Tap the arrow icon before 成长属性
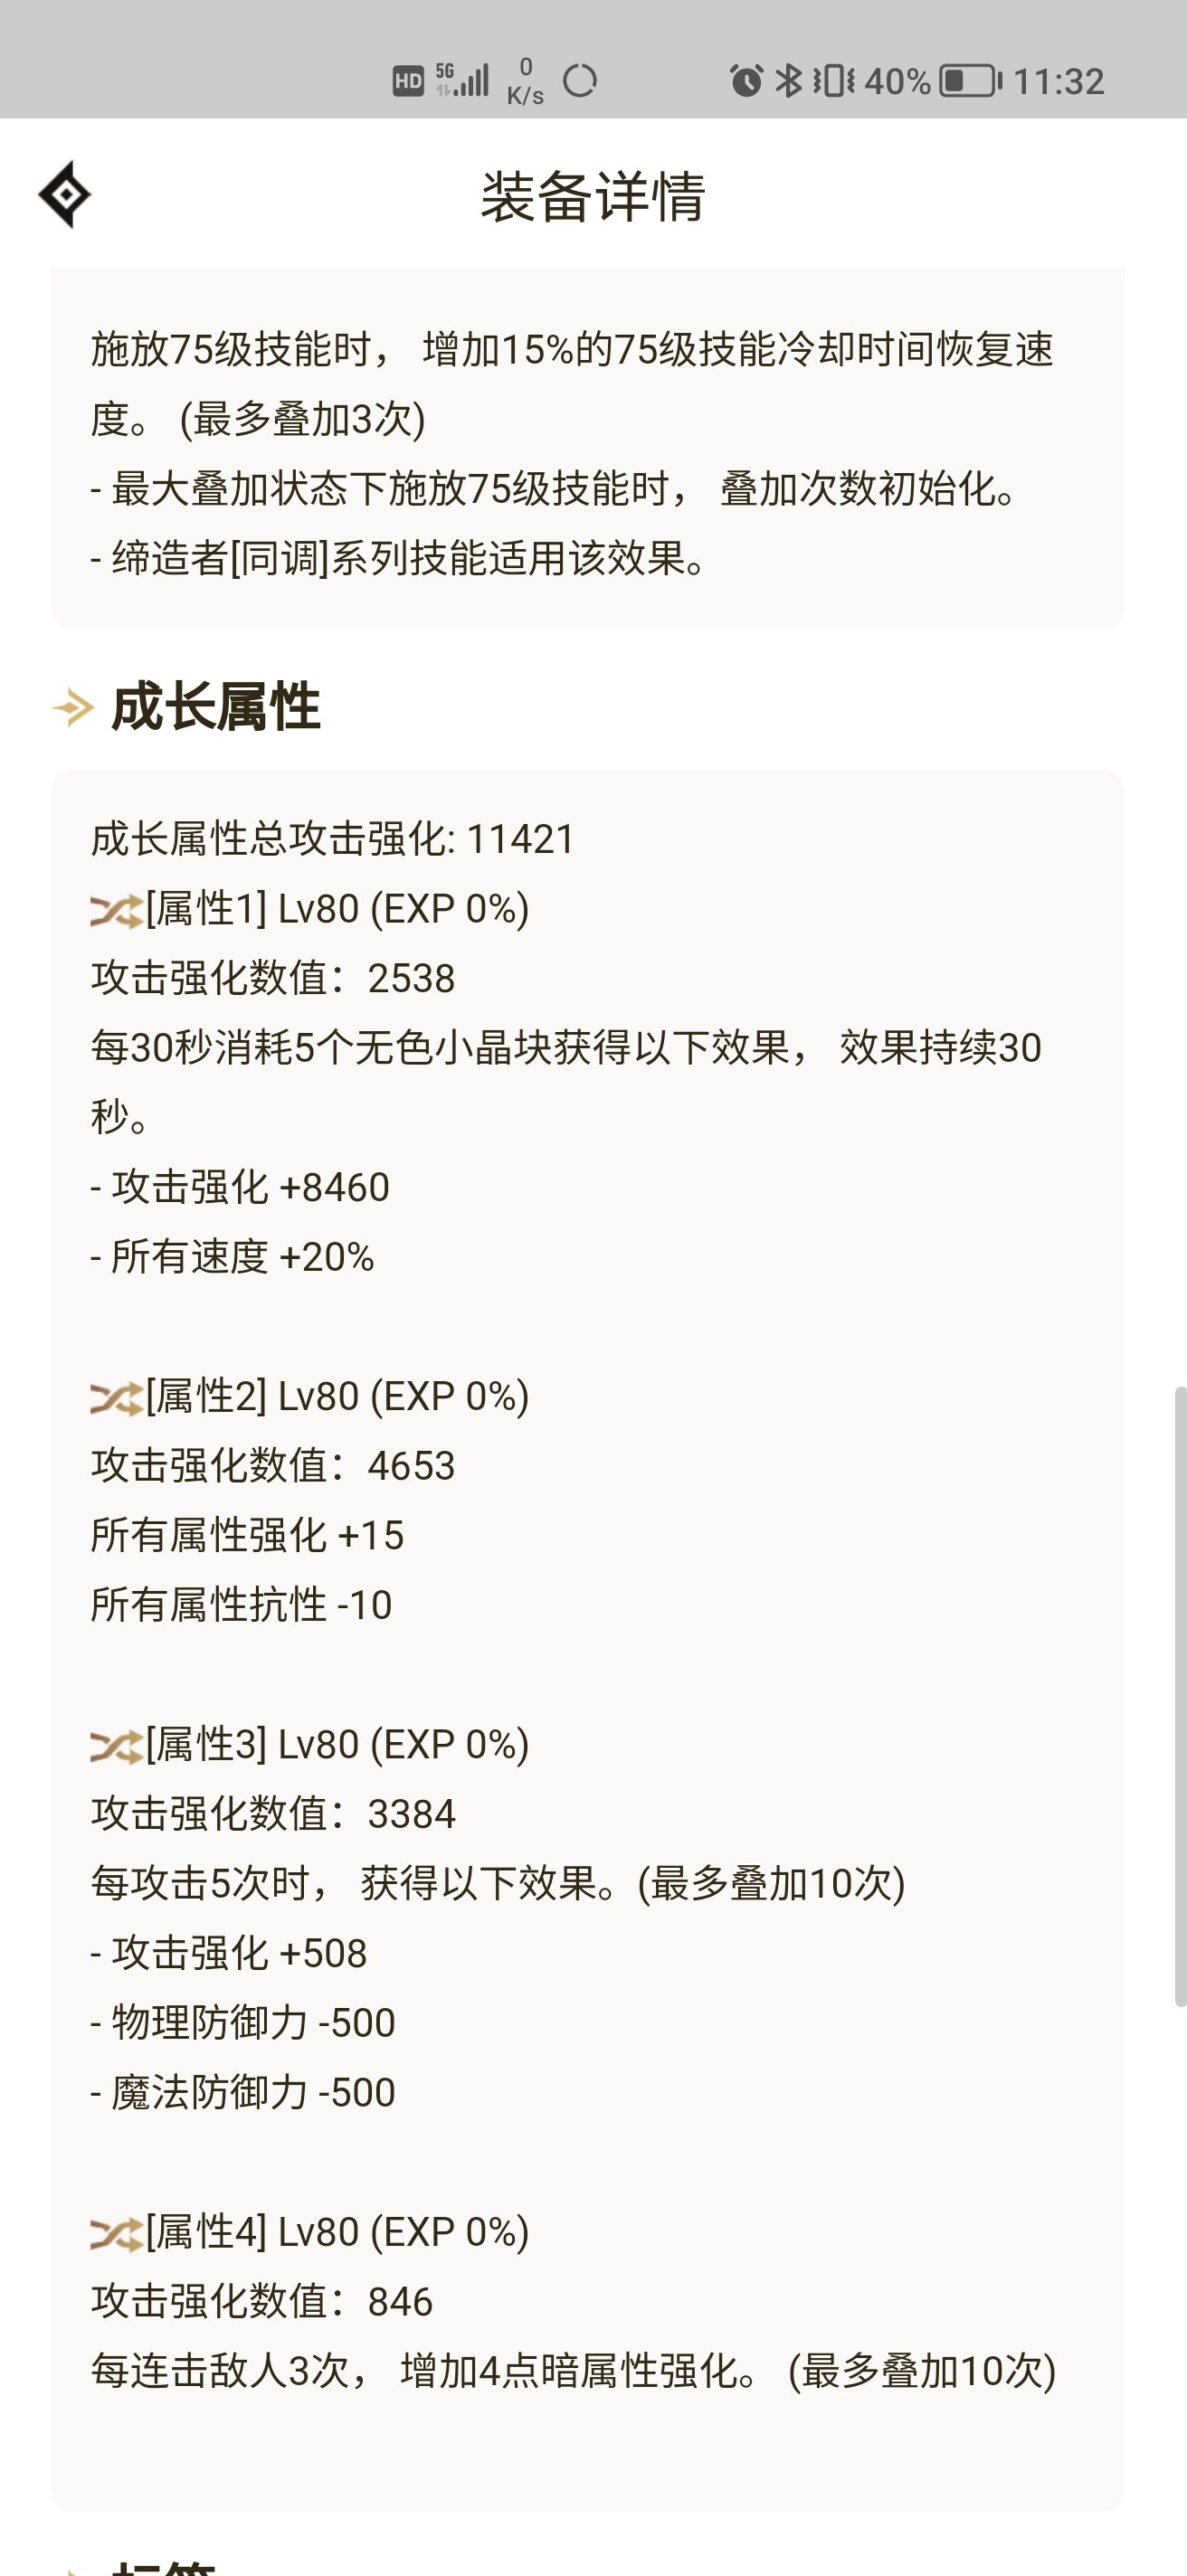This screenshot has width=1187, height=2576. [x=73, y=708]
